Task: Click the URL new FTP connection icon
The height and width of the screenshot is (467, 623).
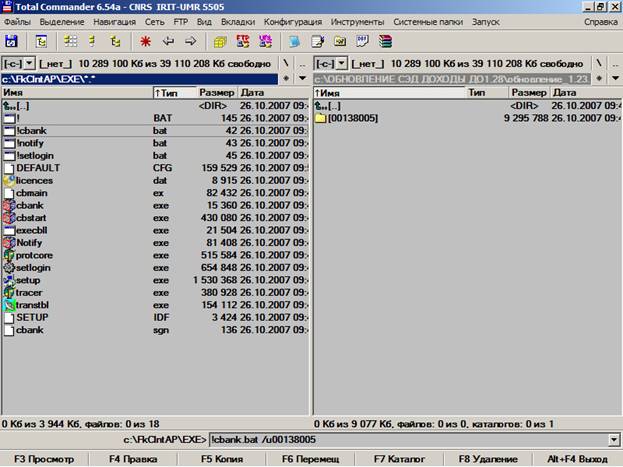Action: click(265, 41)
